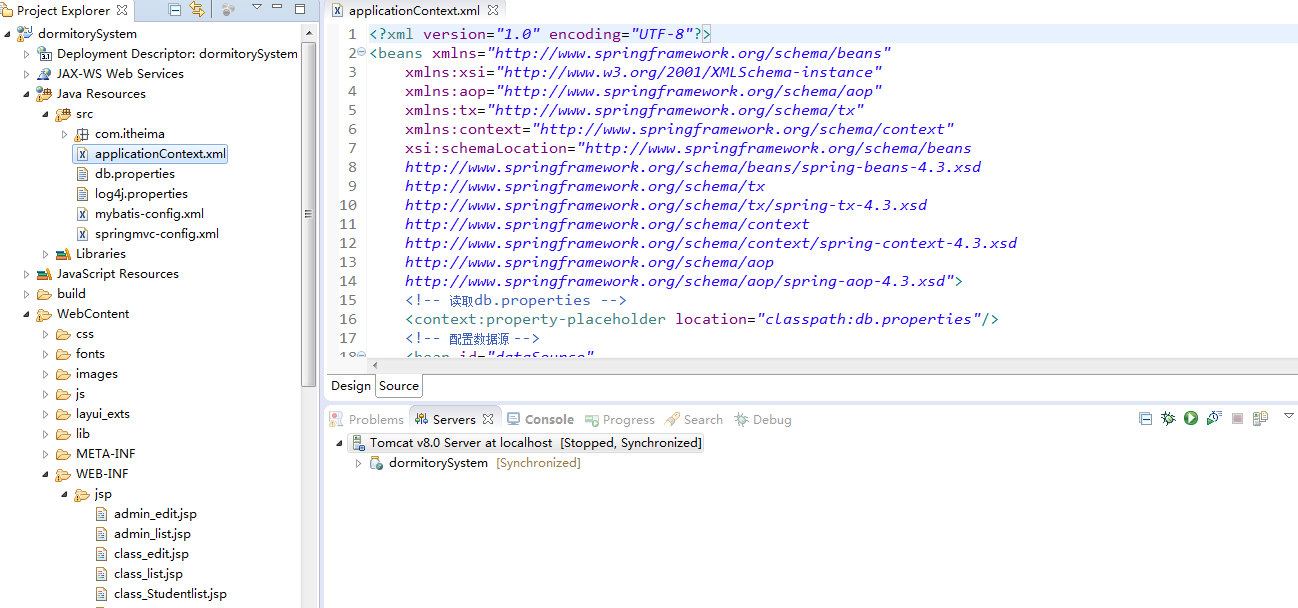Switch to the Source tab of applicationContext.xml
Screen dimensions: 1298x608
click(398, 385)
